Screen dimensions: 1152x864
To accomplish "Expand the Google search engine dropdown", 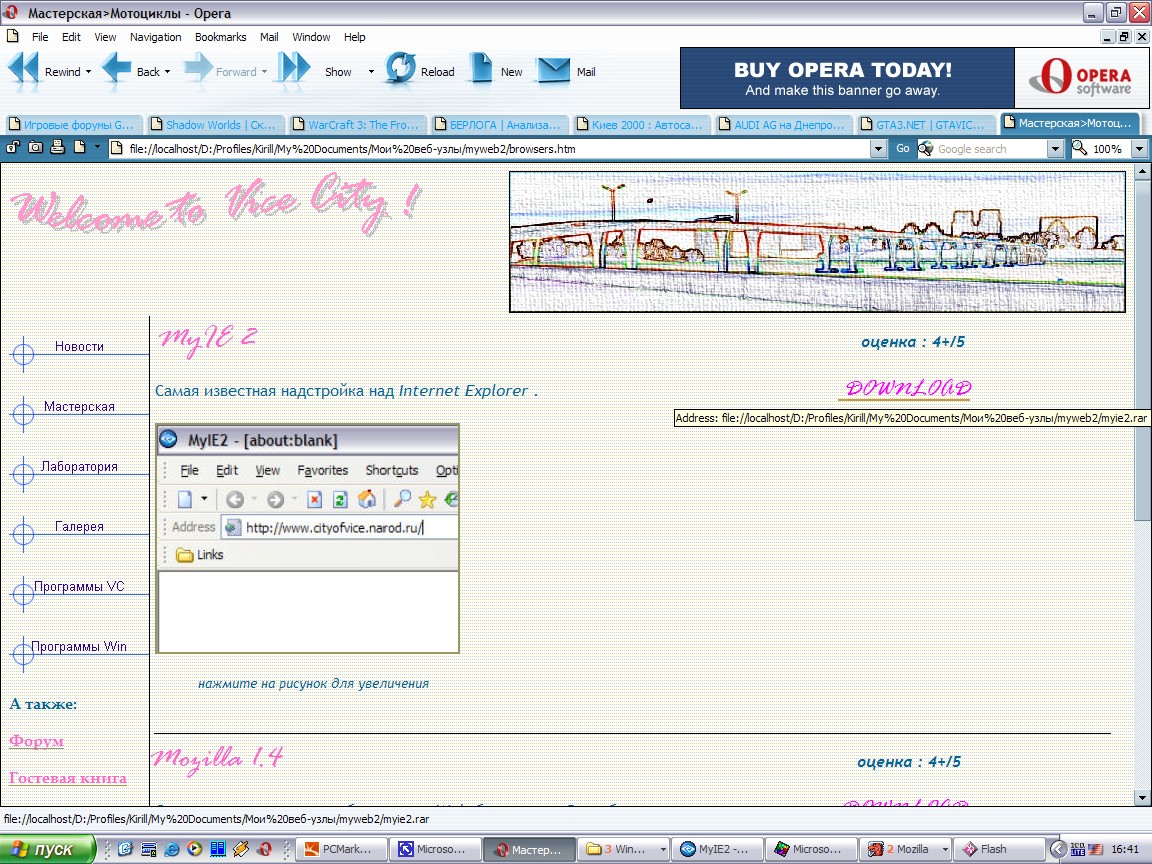I will 1055,148.
